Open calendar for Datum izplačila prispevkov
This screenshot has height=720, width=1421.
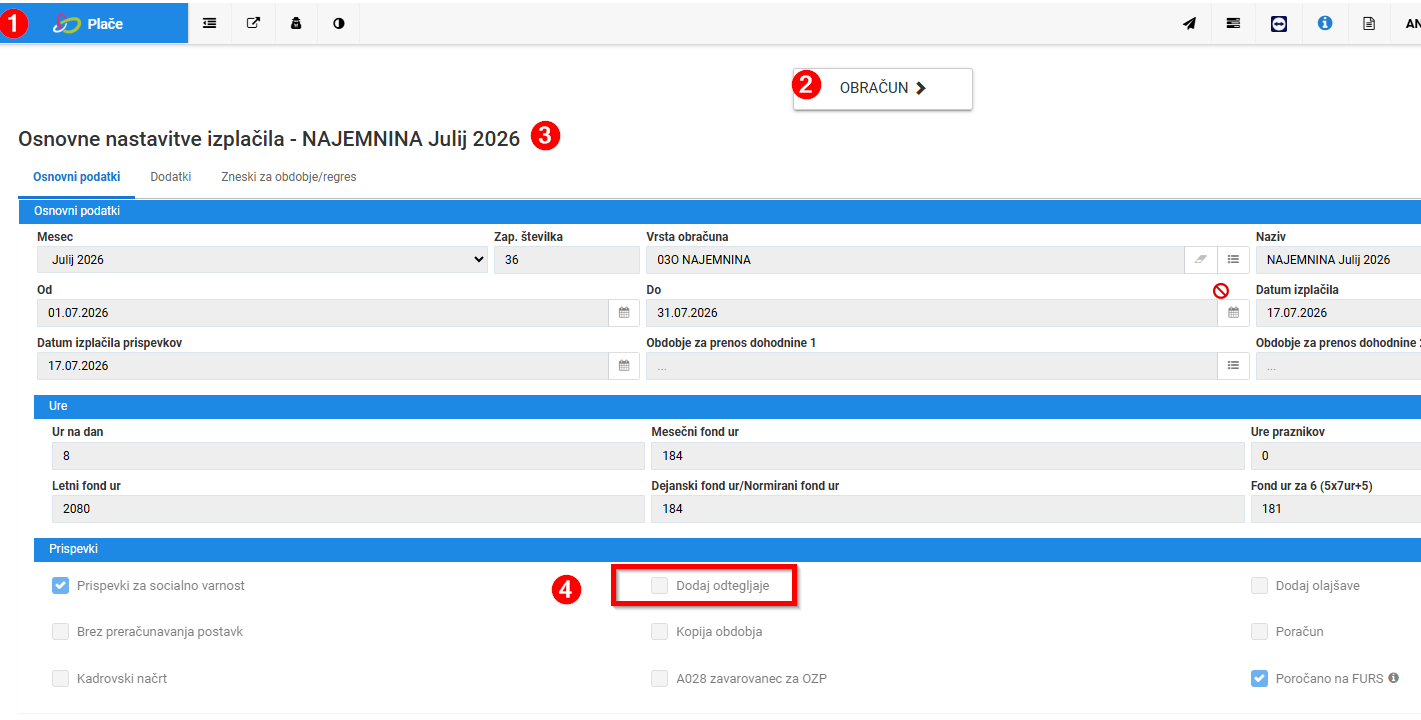624,366
